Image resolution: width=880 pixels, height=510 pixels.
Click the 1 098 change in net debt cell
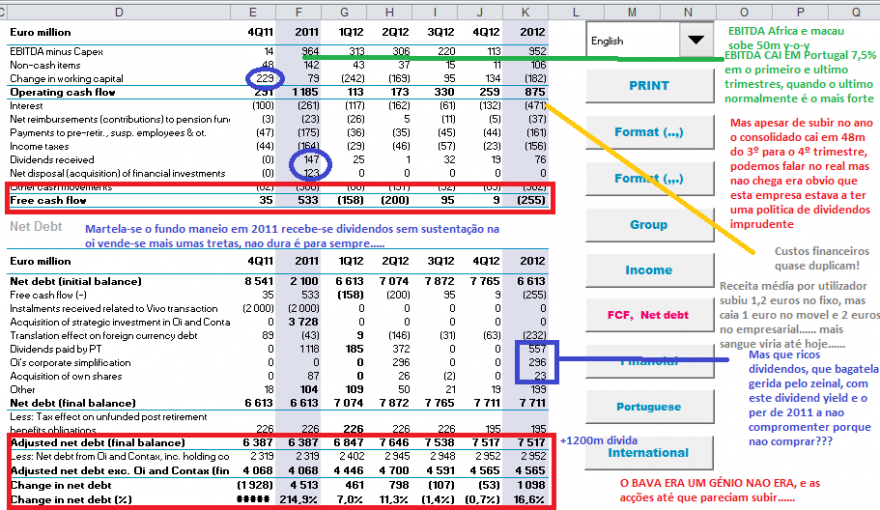point(531,485)
